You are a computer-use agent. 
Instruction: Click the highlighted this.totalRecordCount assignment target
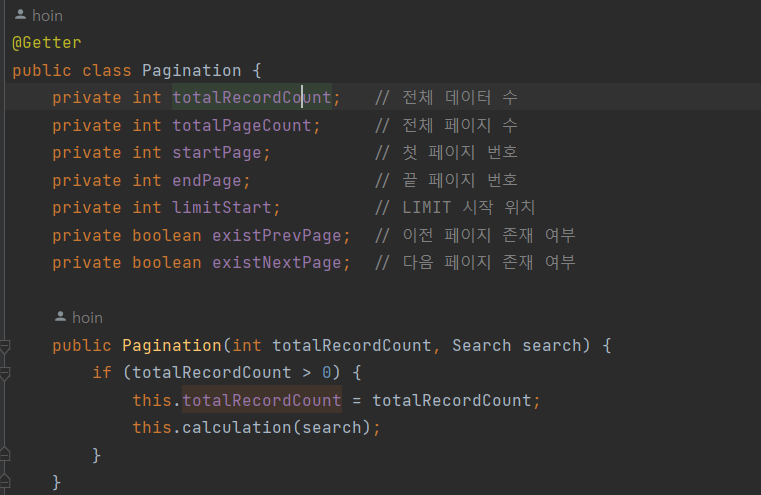pyautogui.click(x=262, y=400)
